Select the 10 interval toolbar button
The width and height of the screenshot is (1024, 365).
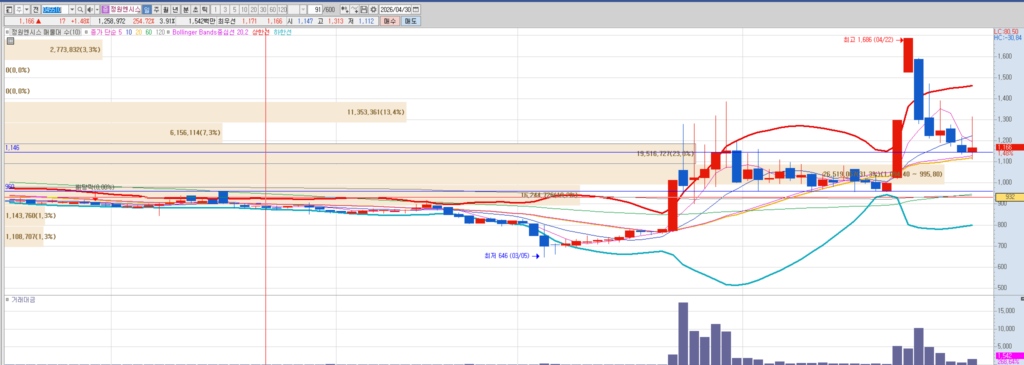pyautogui.click(x=244, y=10)
